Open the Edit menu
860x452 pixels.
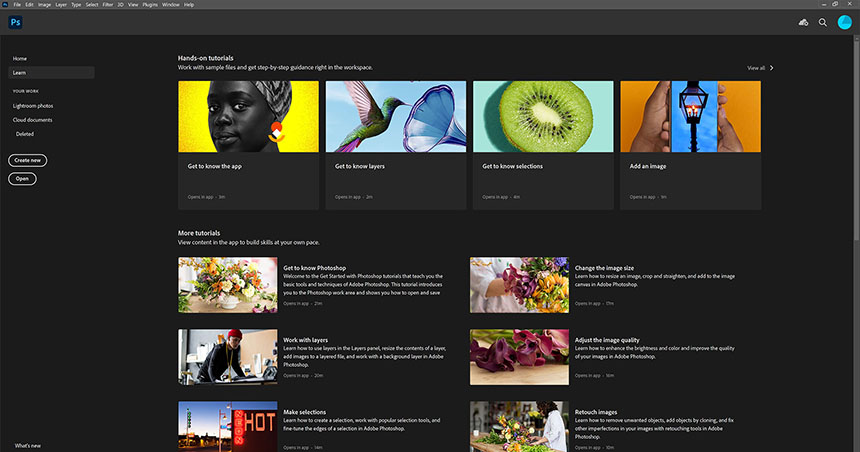(29, 4)
